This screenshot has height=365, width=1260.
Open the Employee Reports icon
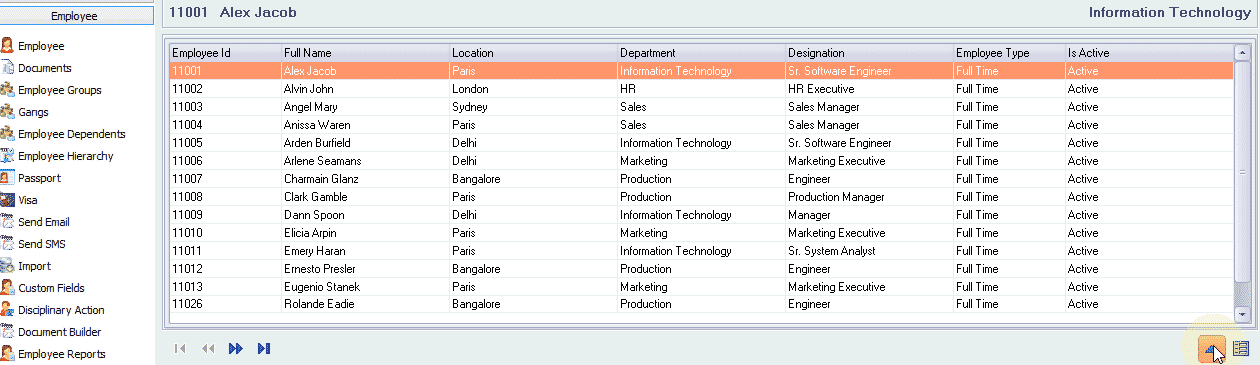[8, 354]
